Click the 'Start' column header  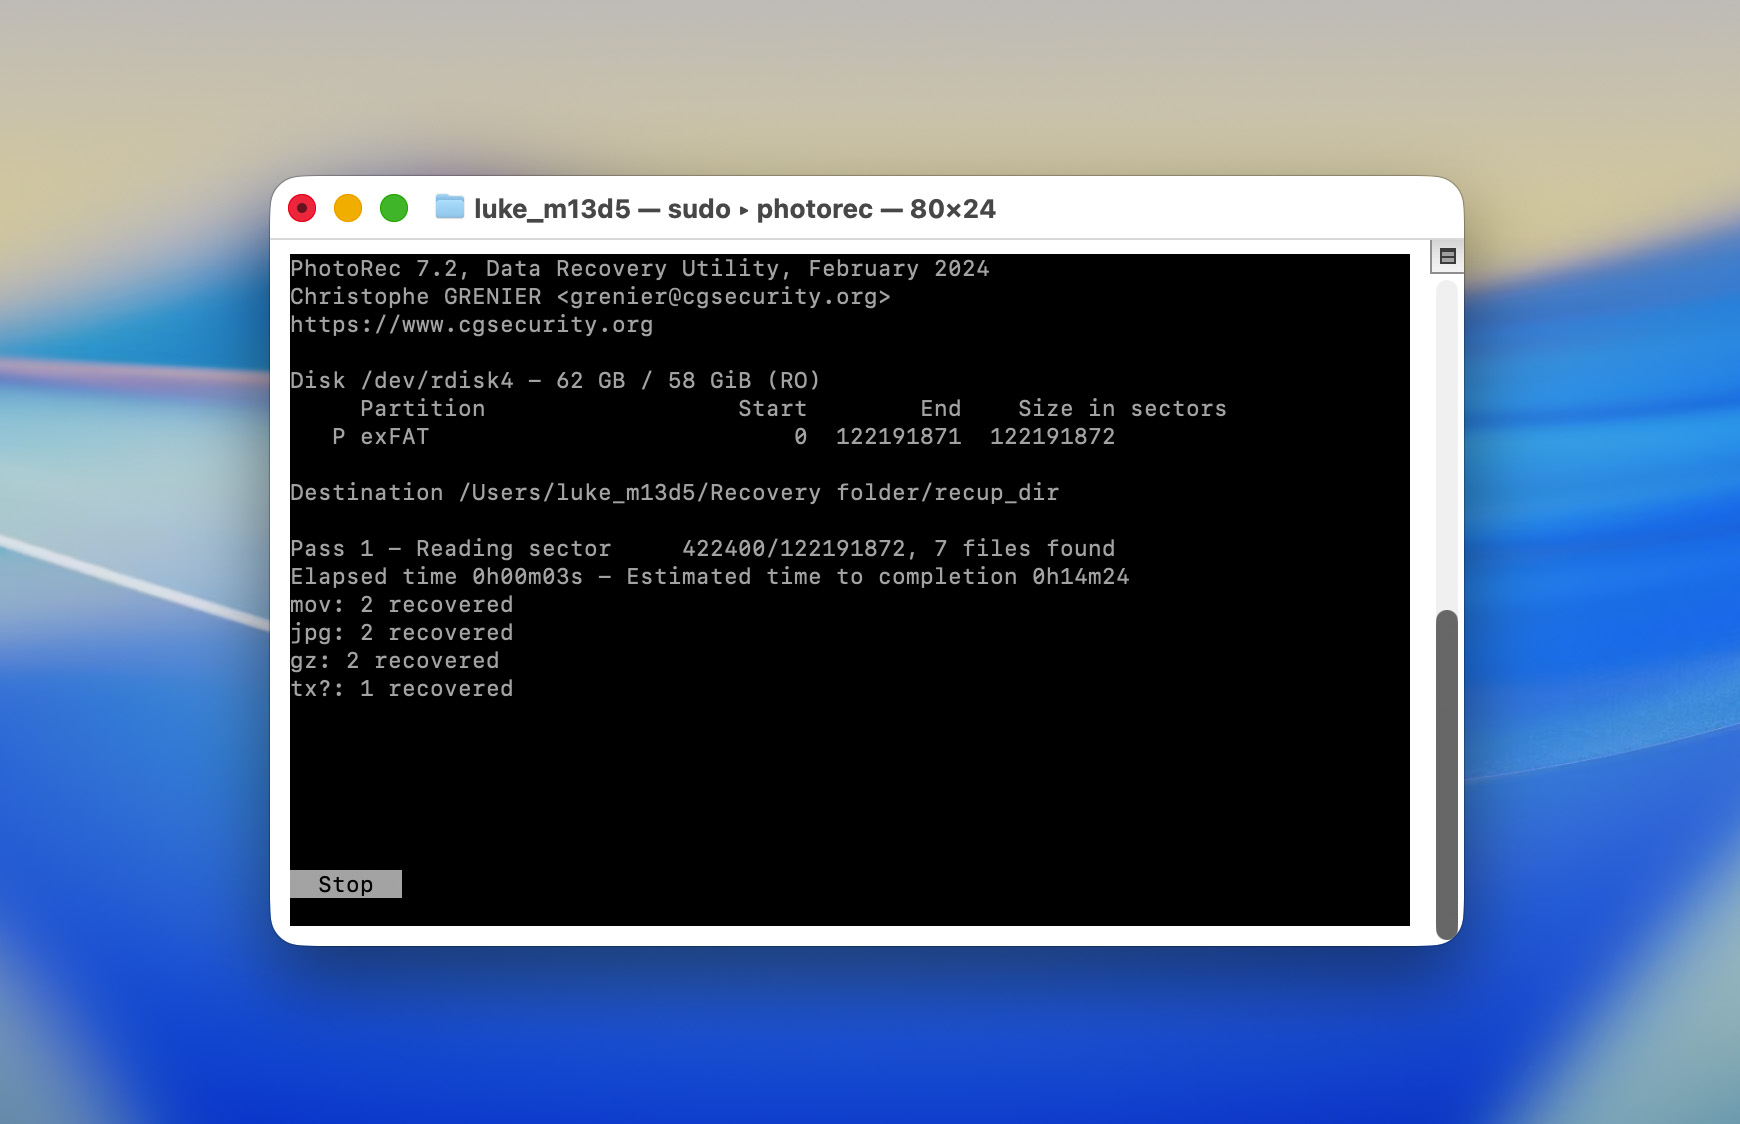point(772,408)
